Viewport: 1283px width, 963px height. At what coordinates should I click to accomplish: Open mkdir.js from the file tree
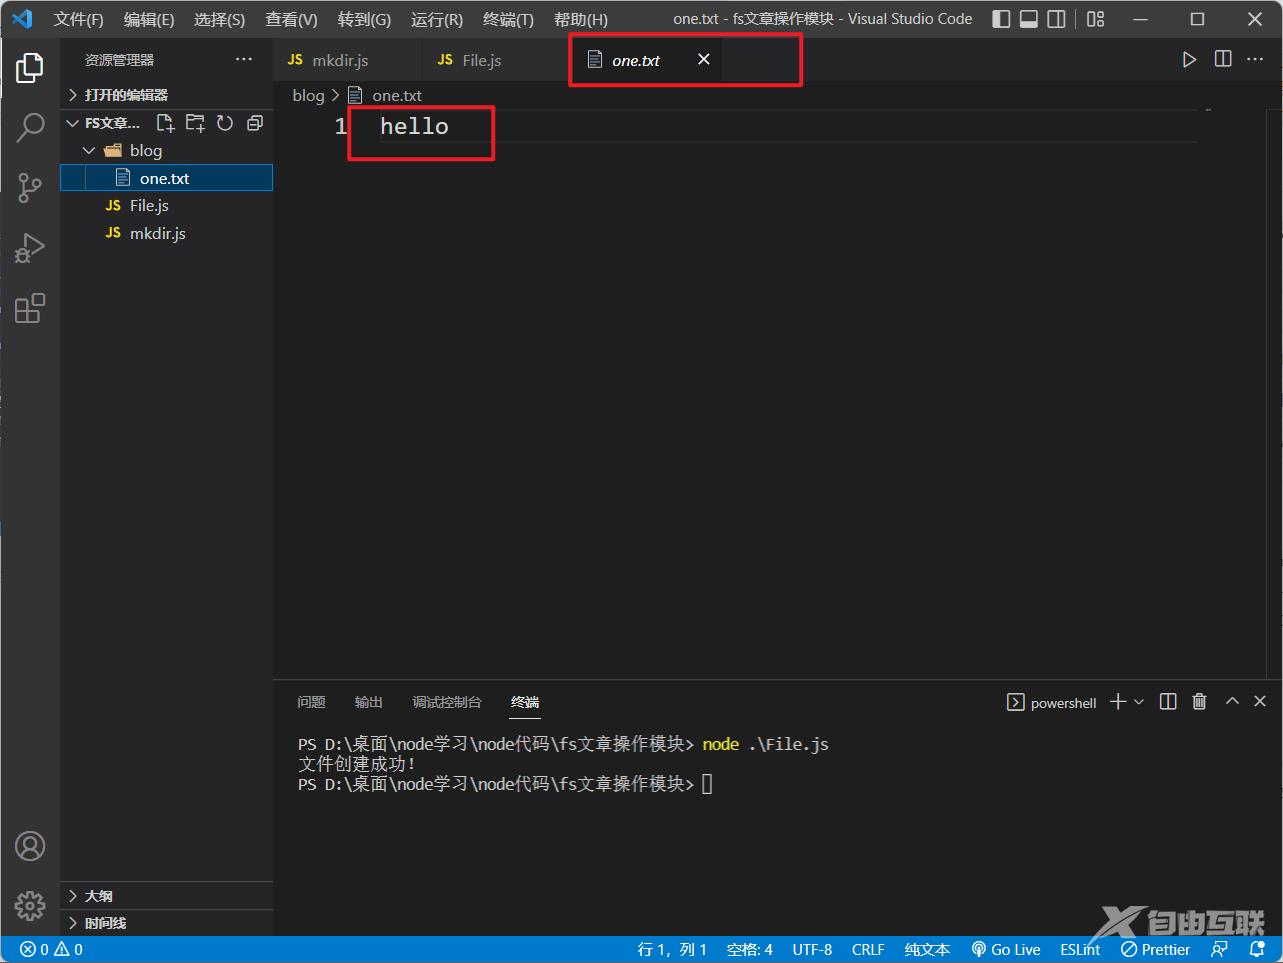[166, 233]
